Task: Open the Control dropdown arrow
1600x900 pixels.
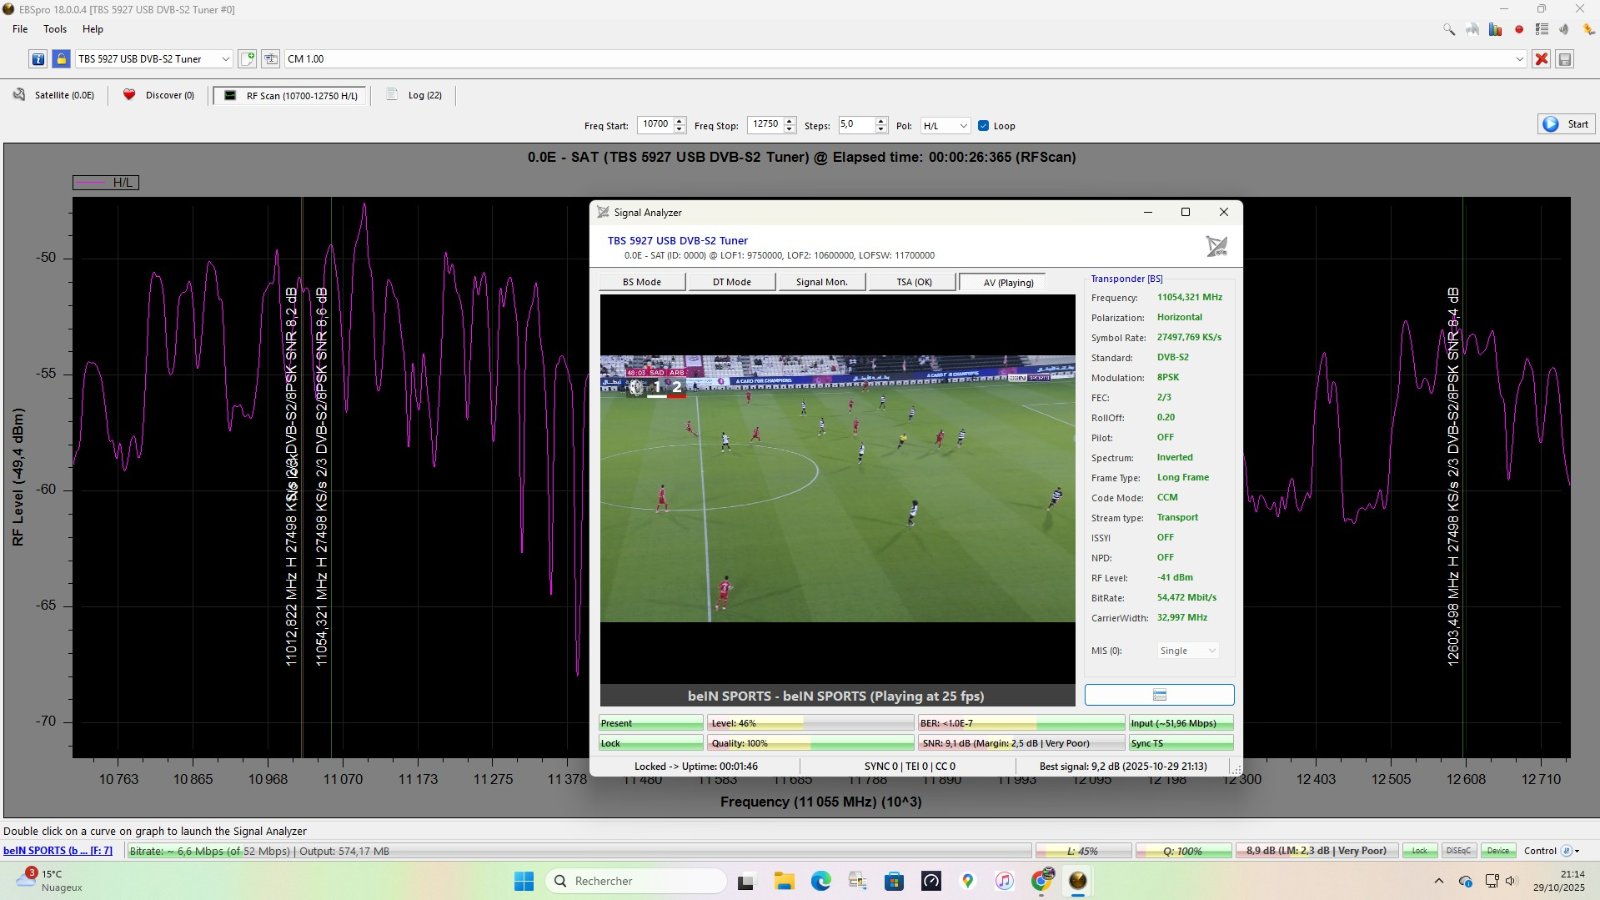Action: pos(1577,851)
